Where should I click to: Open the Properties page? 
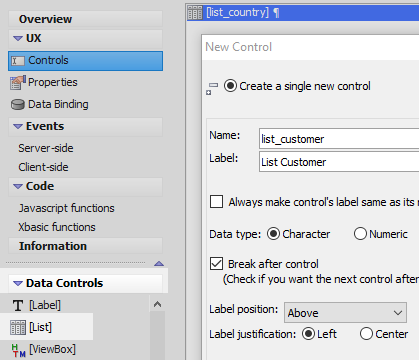tap(53, 82)
